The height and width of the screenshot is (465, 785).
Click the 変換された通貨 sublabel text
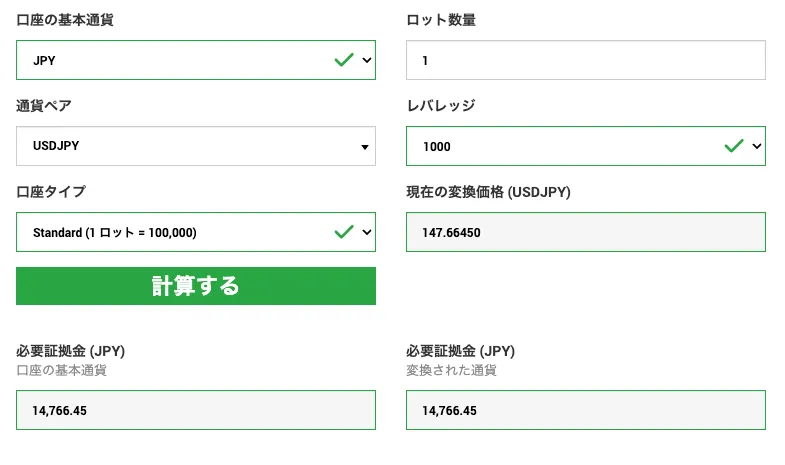[451, 370]
